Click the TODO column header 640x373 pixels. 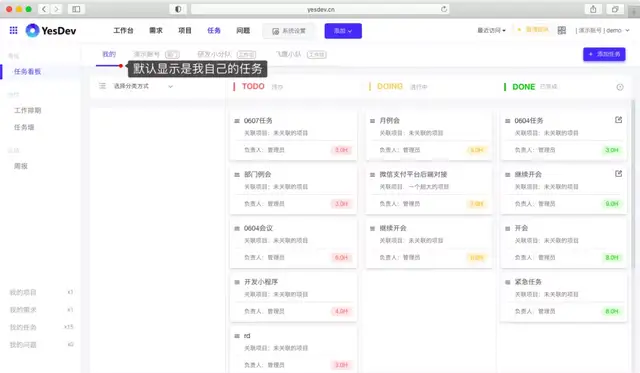(x=253, y=86)
